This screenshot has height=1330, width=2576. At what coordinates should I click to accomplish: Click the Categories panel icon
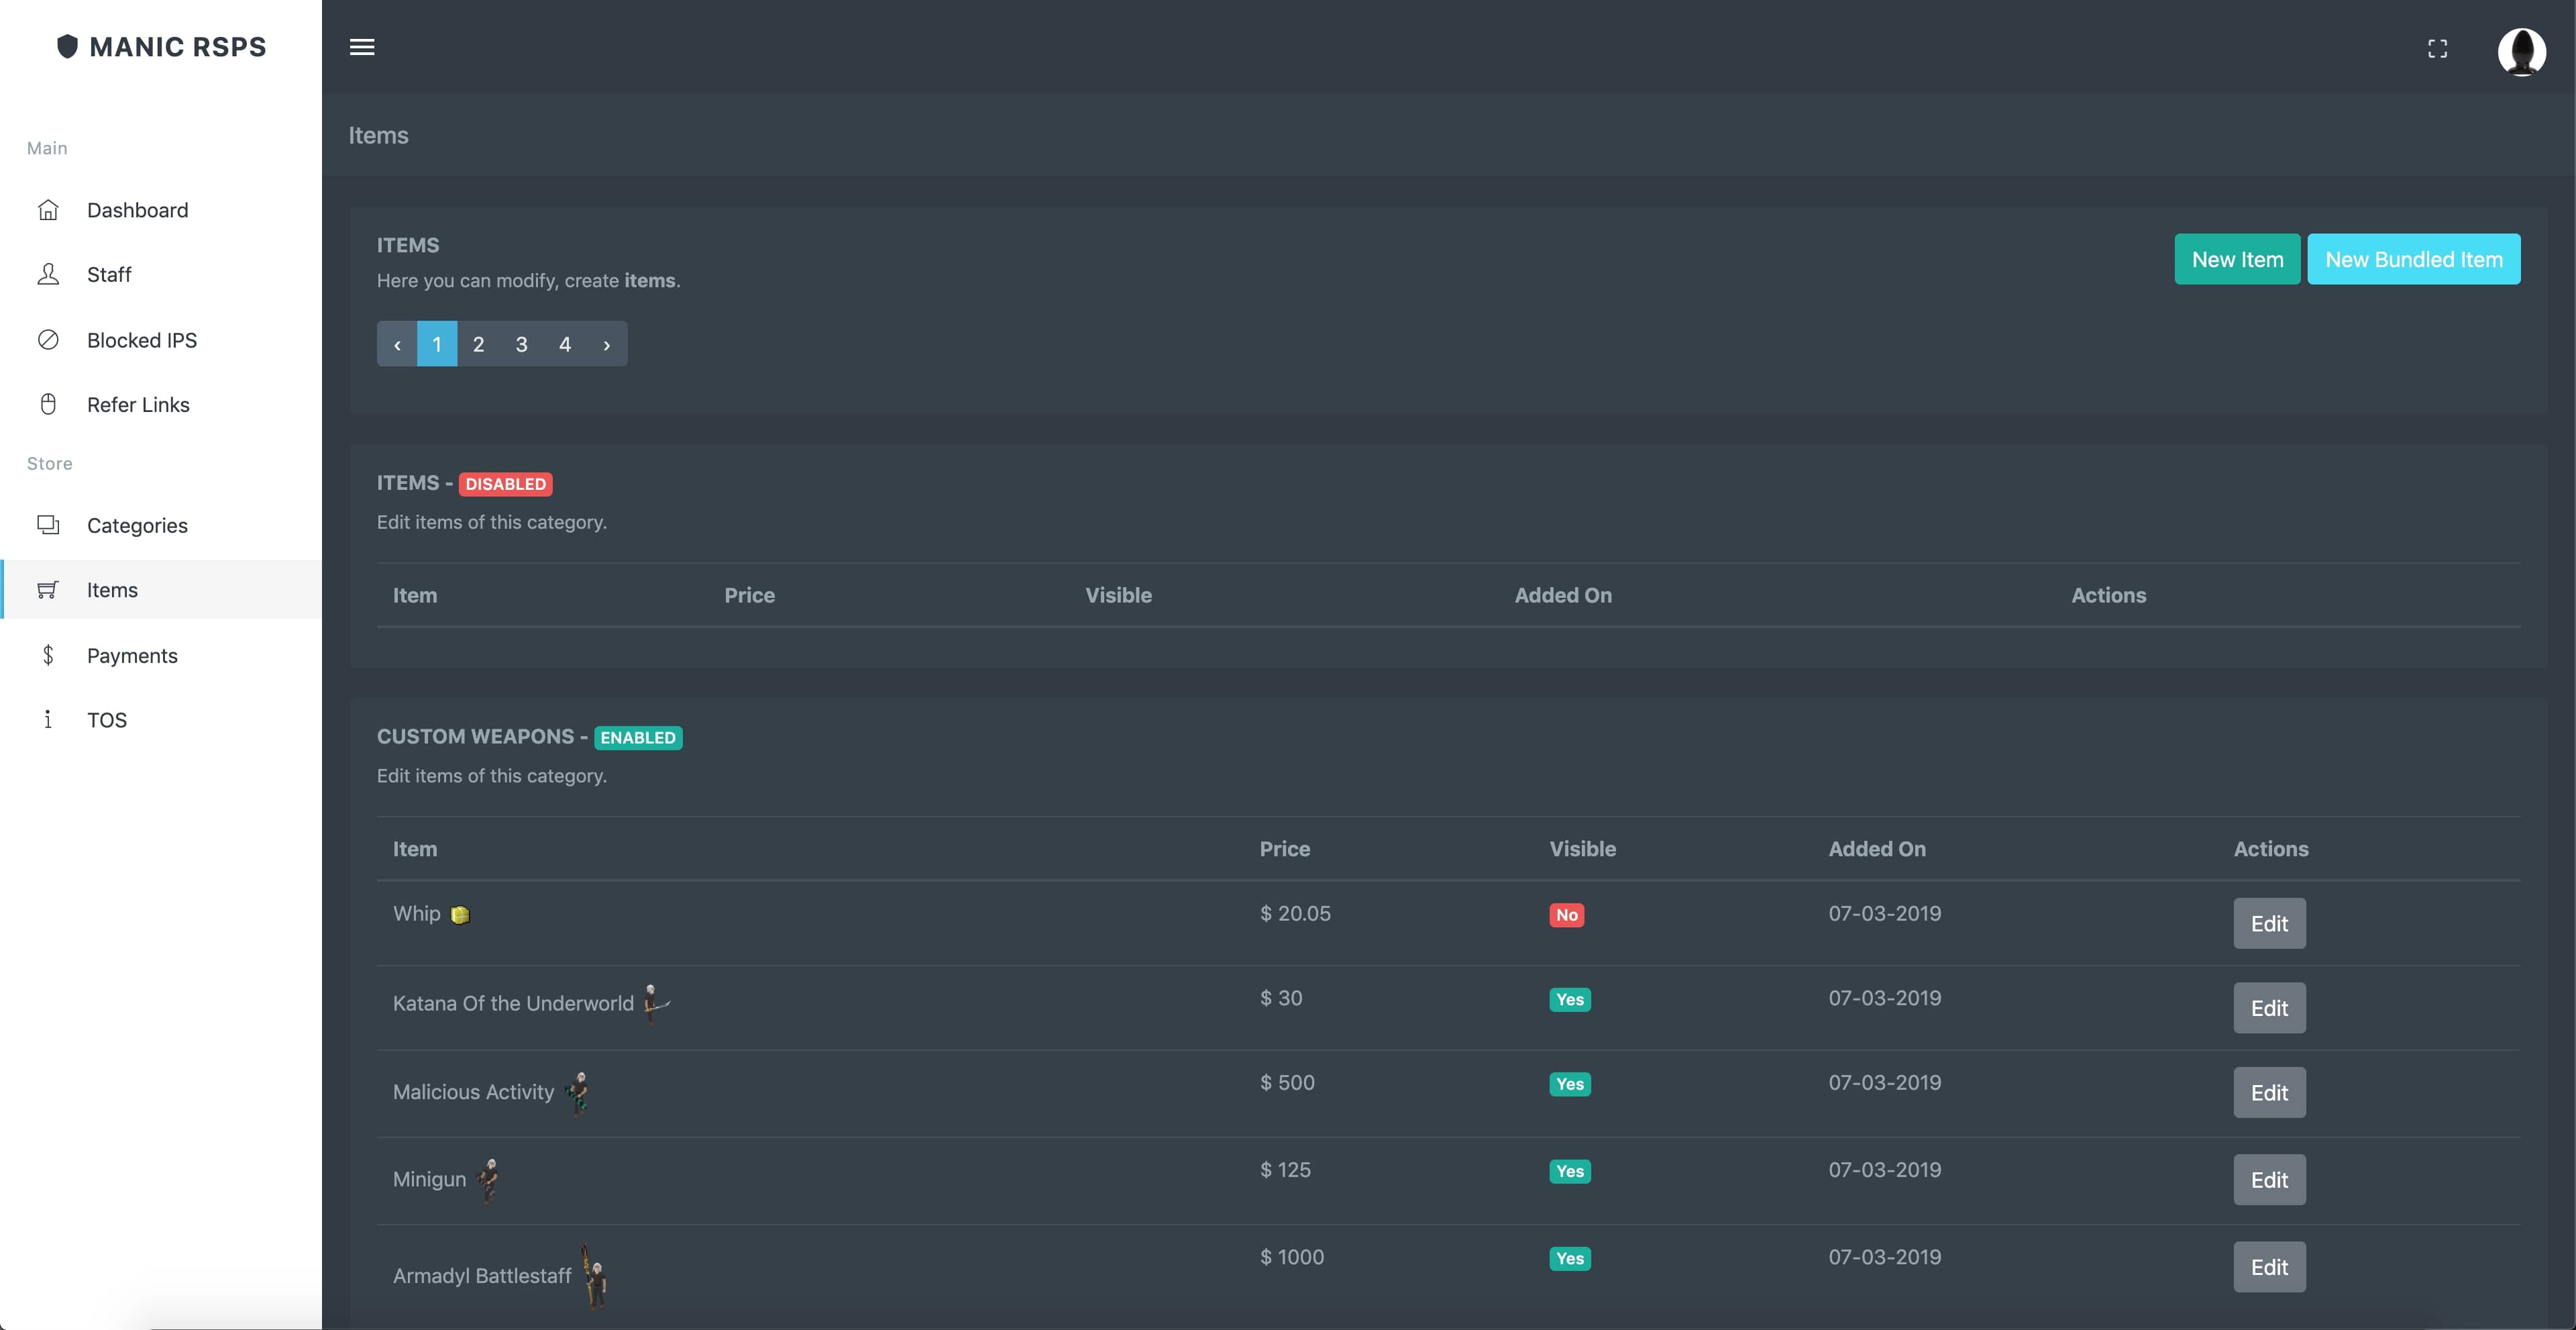point(48,525)
